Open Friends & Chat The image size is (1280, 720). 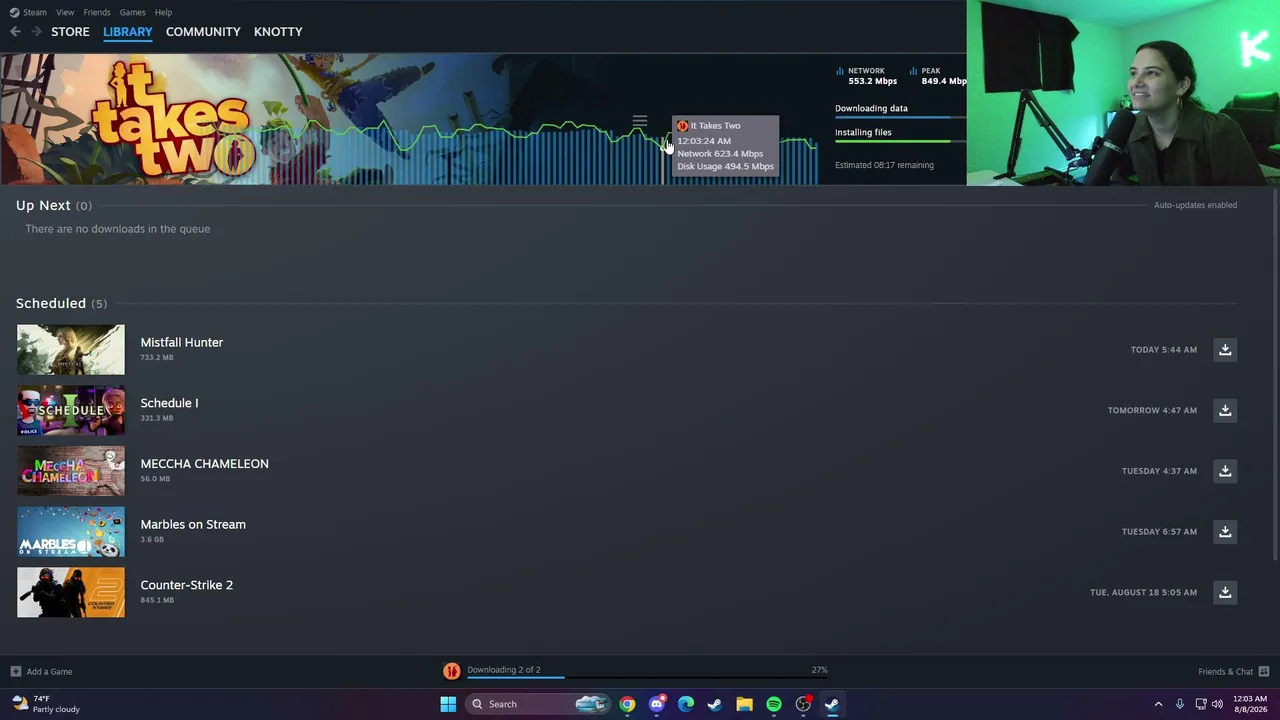click(1233, 672)
